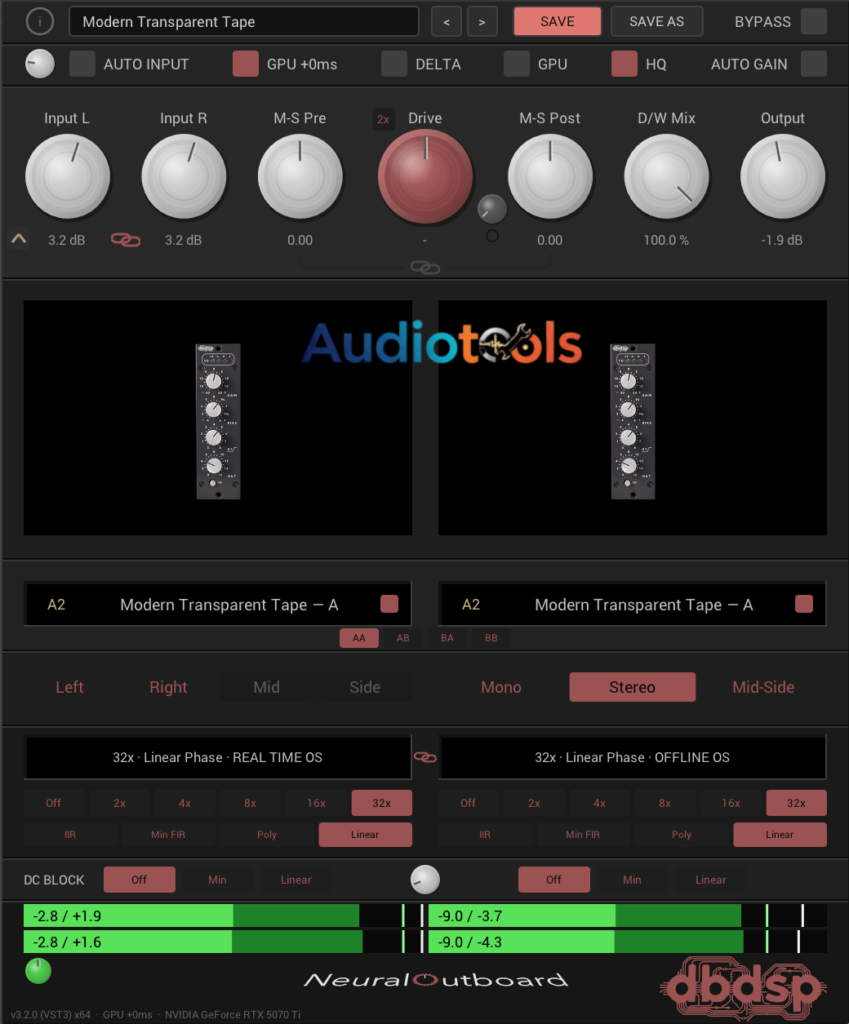Enable the AUTO INPUT checkbox
849x1024 pixels.
point(82,64)
